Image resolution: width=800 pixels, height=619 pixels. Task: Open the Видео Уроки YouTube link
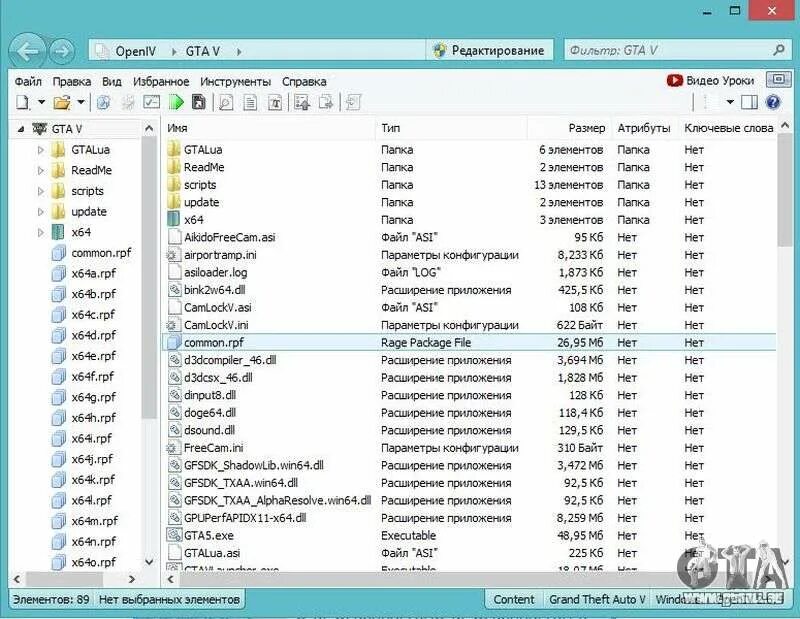[x=710, y=81]
